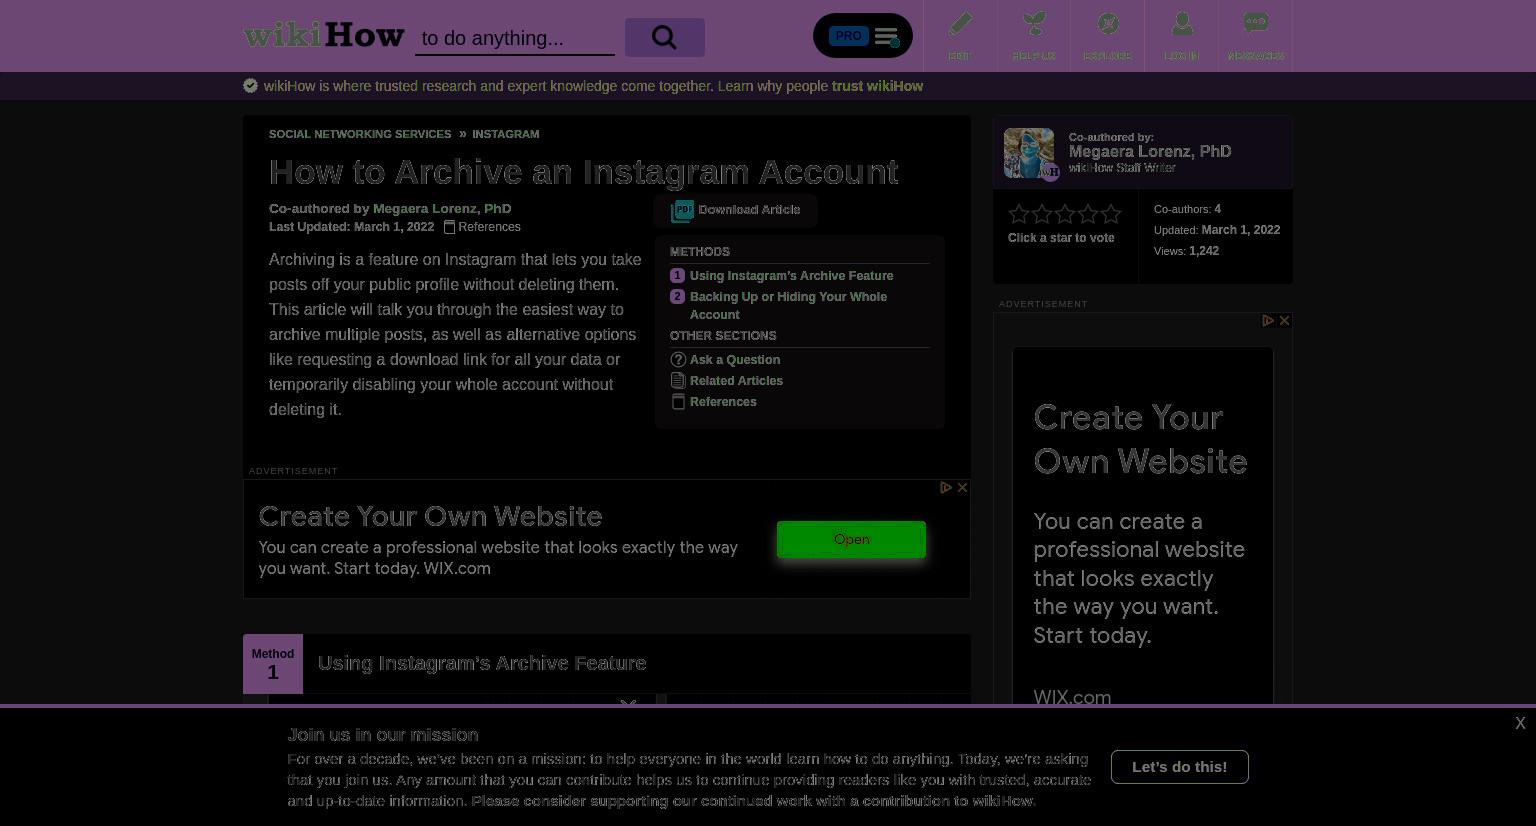Jump to Using Instagram's Archive Feature

coord(791,276)
